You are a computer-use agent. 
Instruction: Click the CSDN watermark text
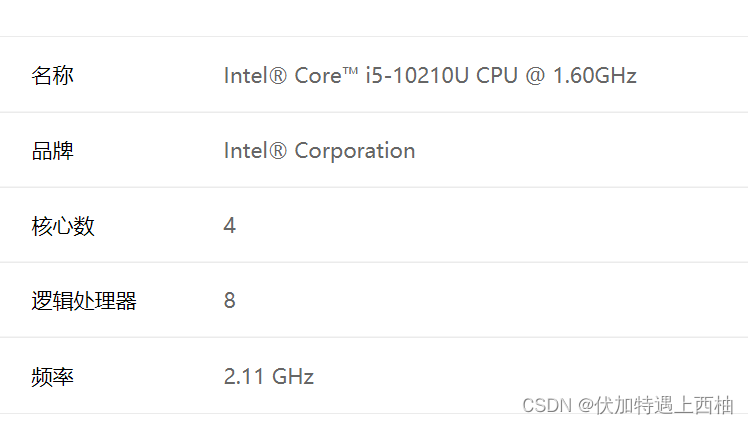(547, 405)
